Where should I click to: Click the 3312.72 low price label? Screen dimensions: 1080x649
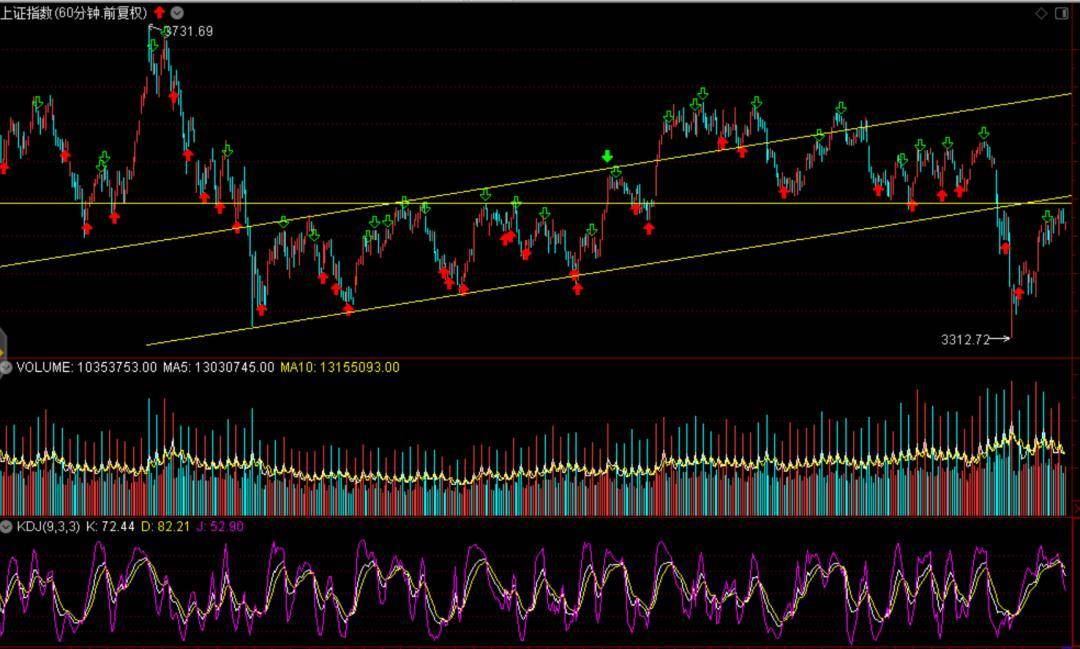point(964,339)
